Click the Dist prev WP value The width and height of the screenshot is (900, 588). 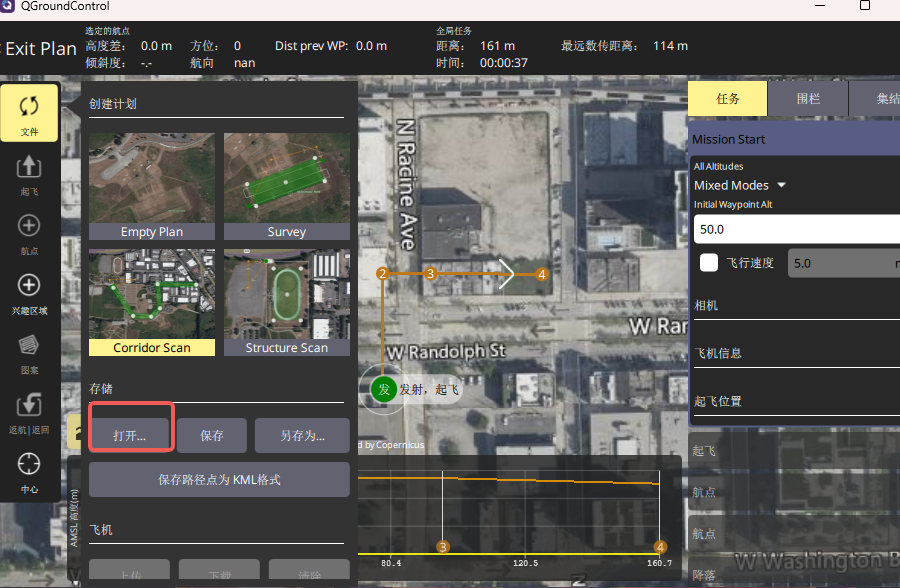coord(371,46)
